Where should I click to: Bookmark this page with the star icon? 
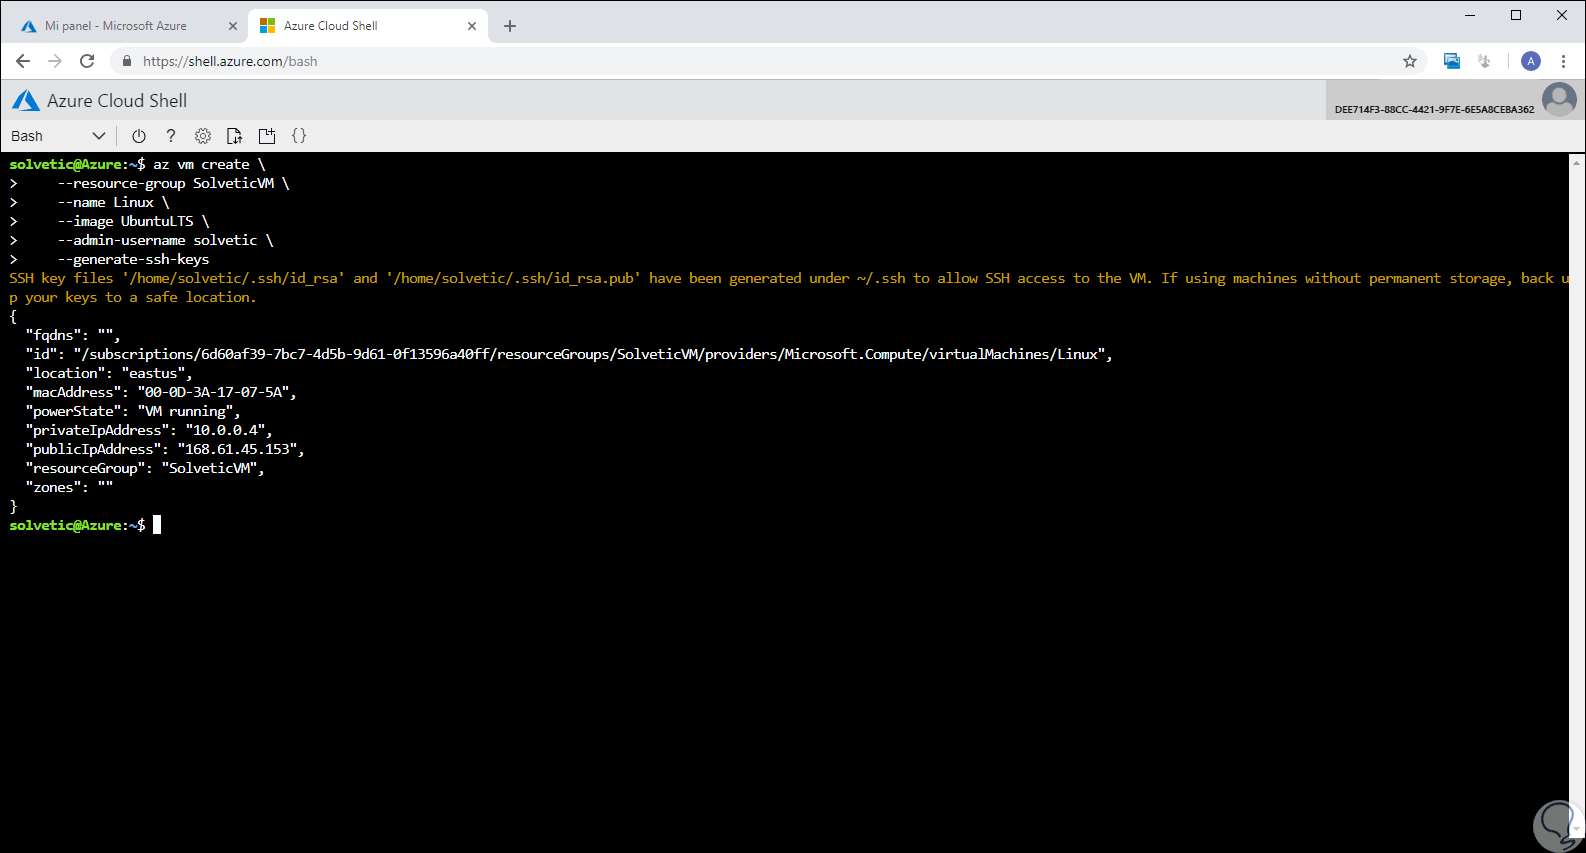click(1410, 61)
